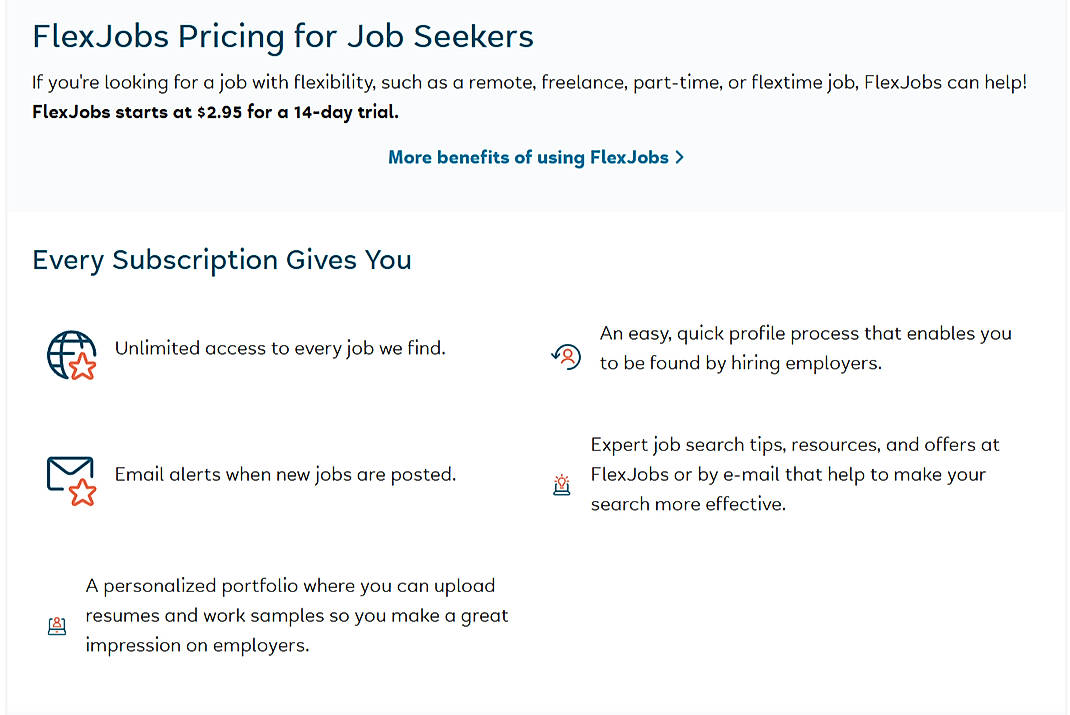Expand the chevron beside More benefits link
Viewport: 1070px width, 715px height.
[x=679, y=157]
